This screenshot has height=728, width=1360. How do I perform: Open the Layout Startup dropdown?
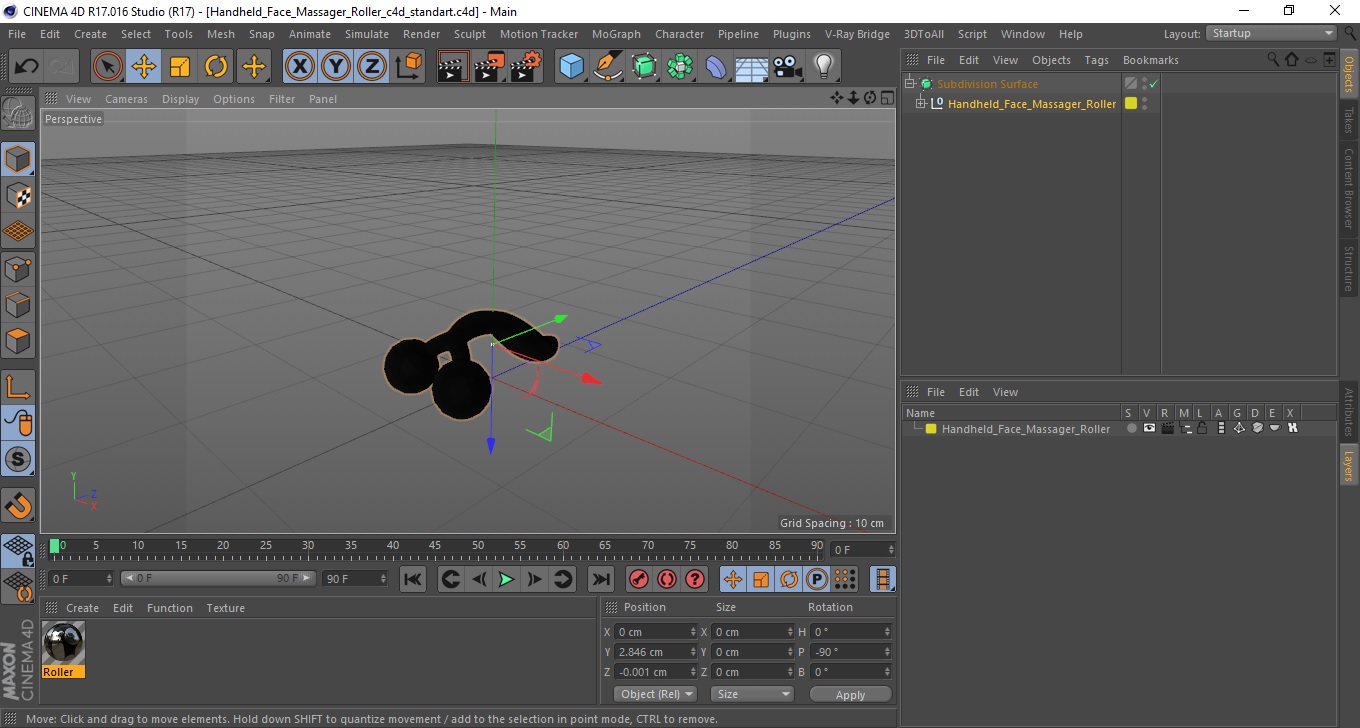1271,33
